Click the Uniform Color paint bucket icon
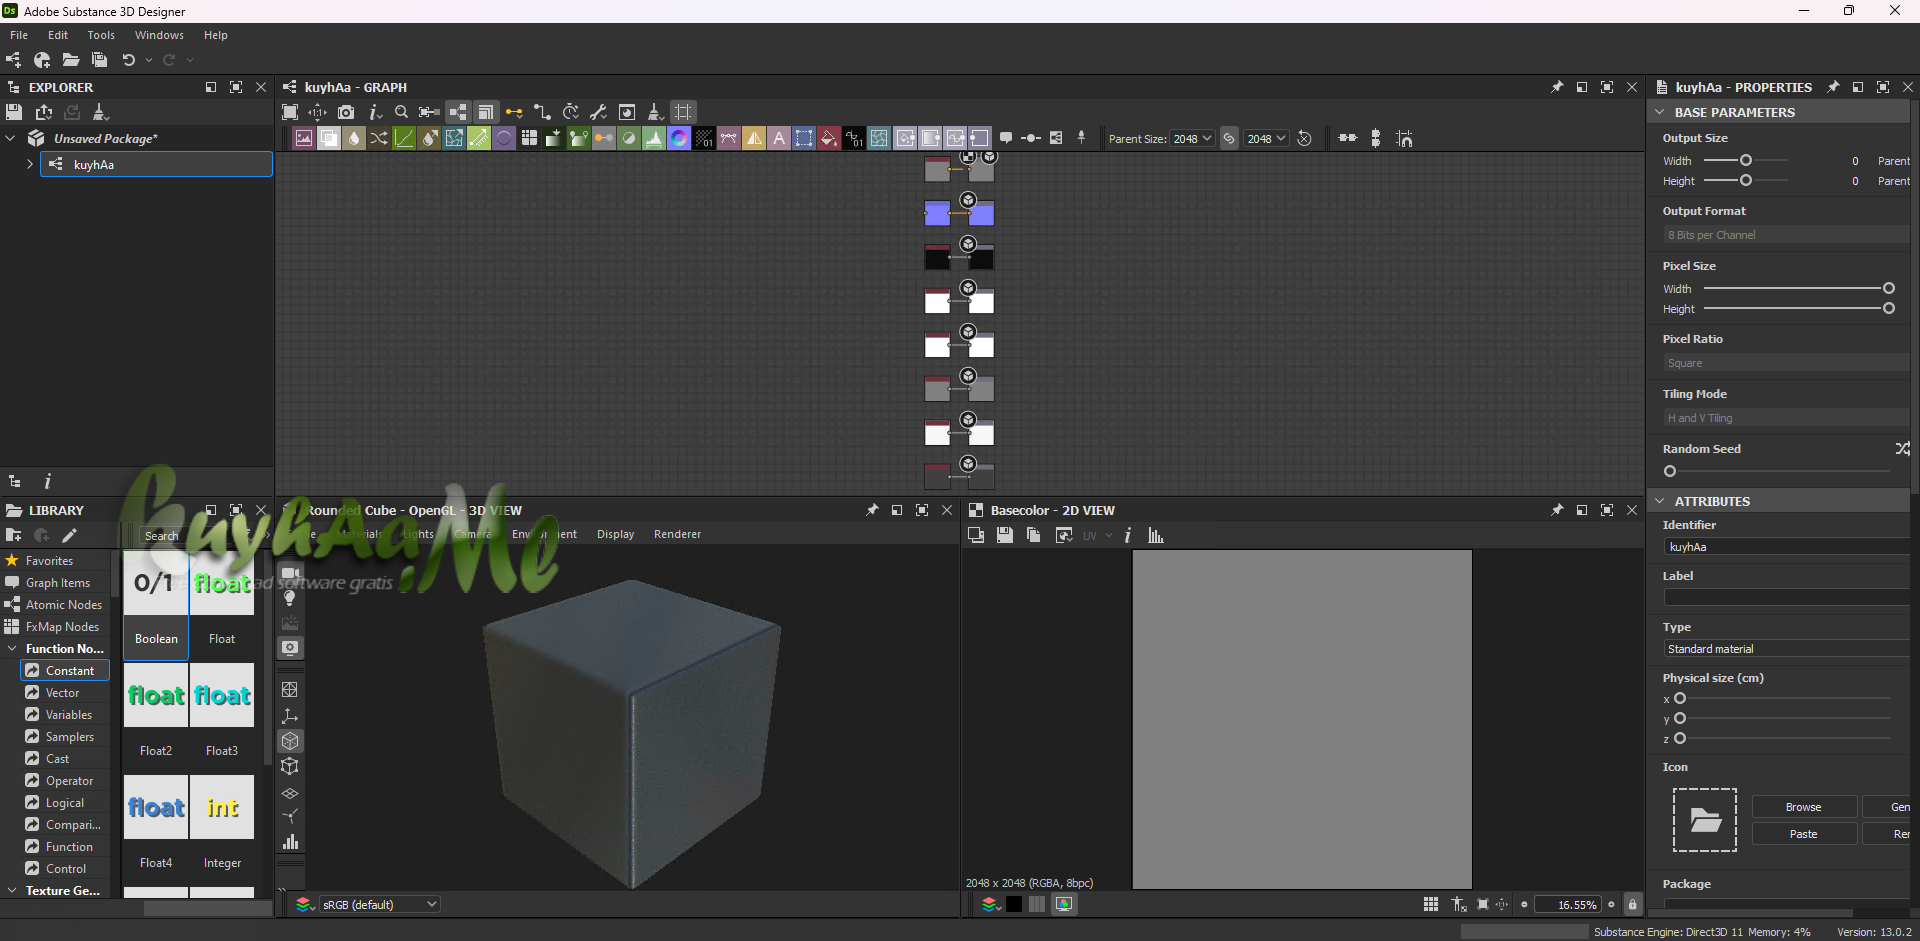 click(x=829, y=138)
